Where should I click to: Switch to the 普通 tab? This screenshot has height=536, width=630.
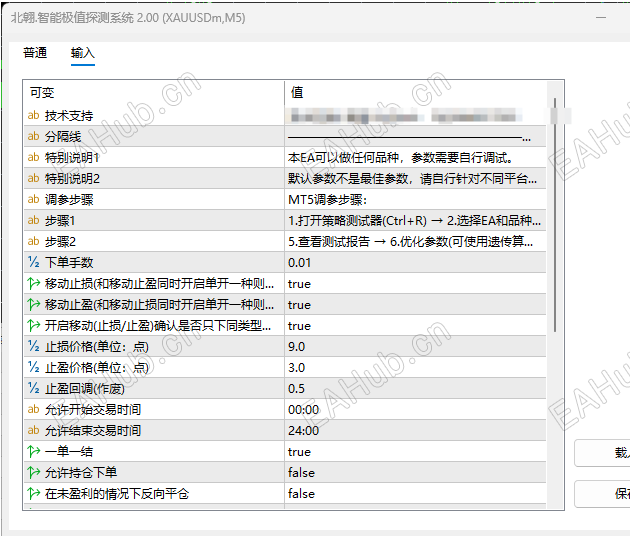tap(35, 53)
